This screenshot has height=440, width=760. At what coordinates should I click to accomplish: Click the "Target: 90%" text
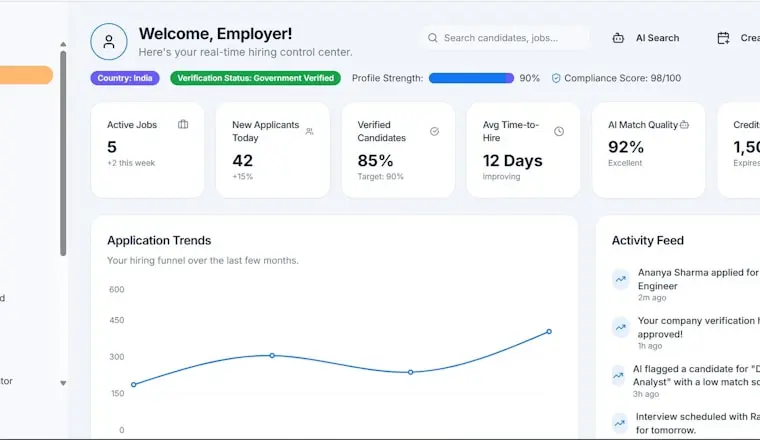click(x=380, y=176)
